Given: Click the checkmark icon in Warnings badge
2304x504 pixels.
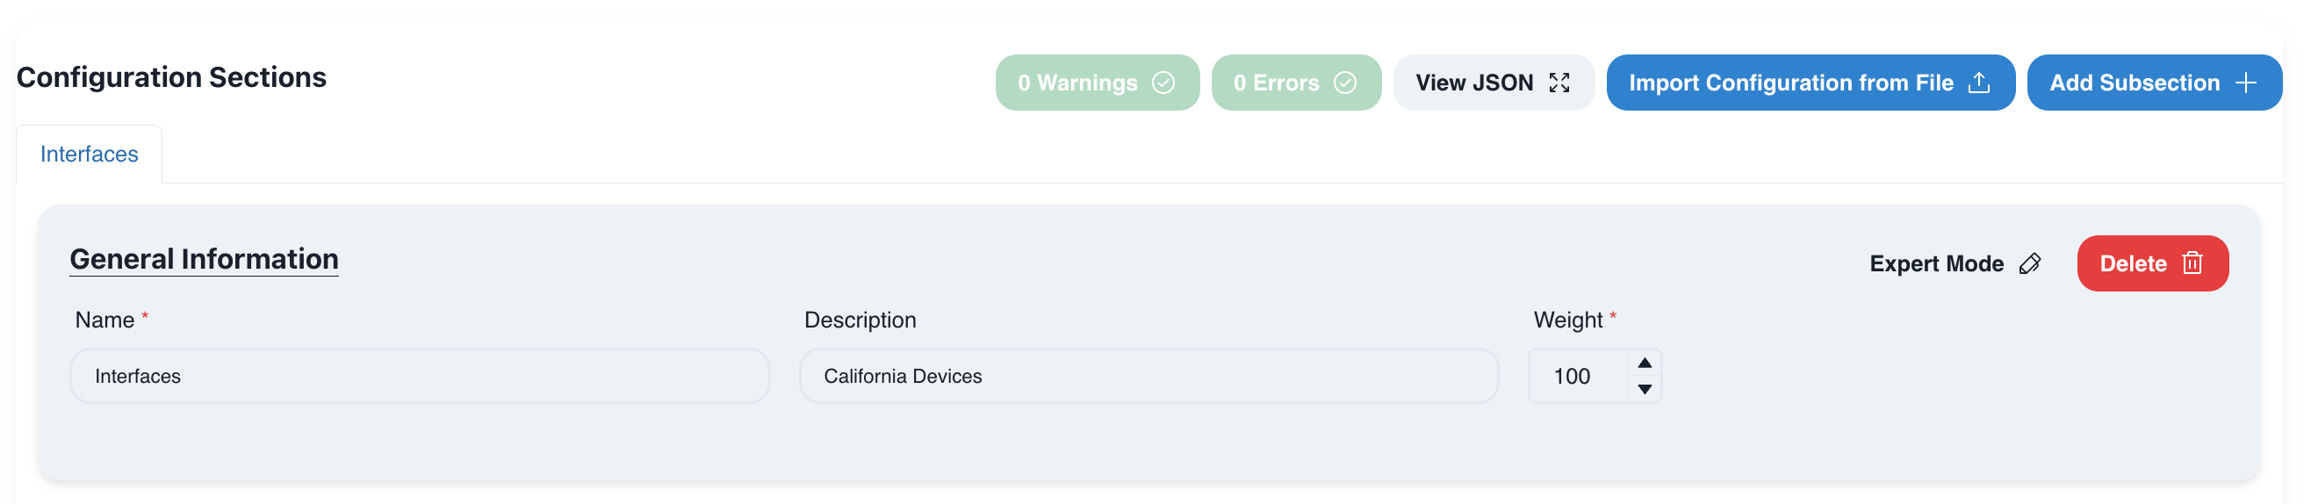Looking at the screenshot, I should (1163, 83).
